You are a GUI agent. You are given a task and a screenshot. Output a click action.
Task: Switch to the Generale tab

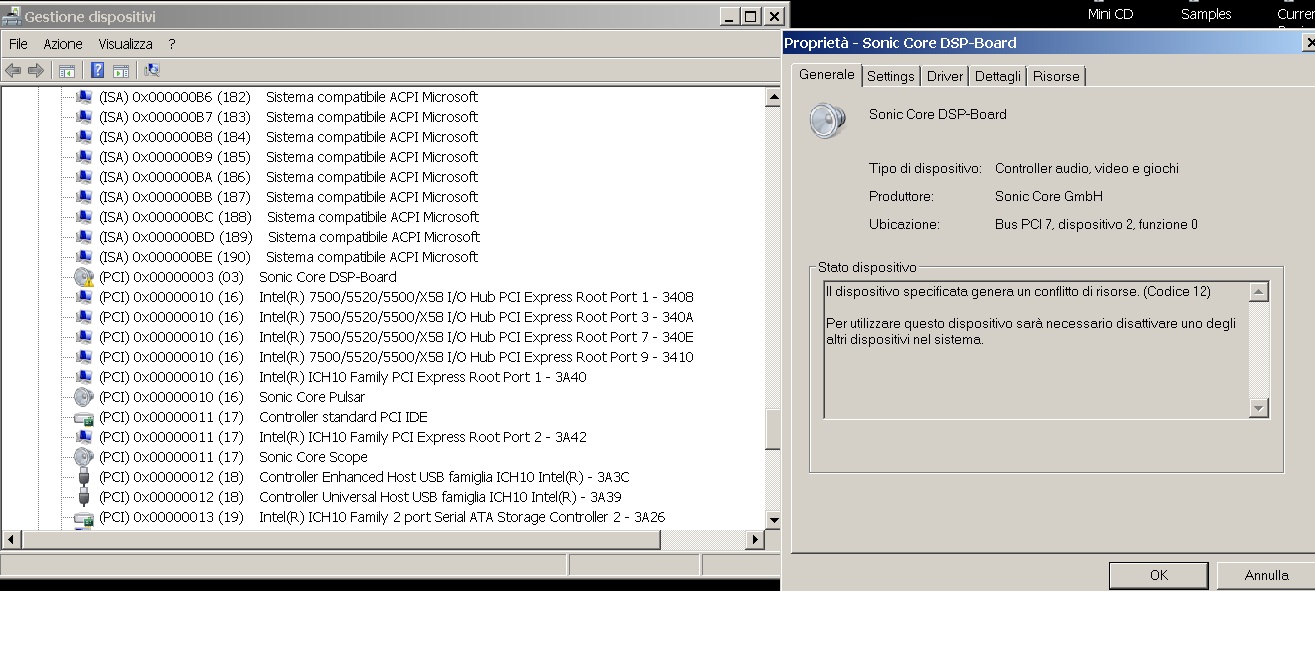point(827,75)
